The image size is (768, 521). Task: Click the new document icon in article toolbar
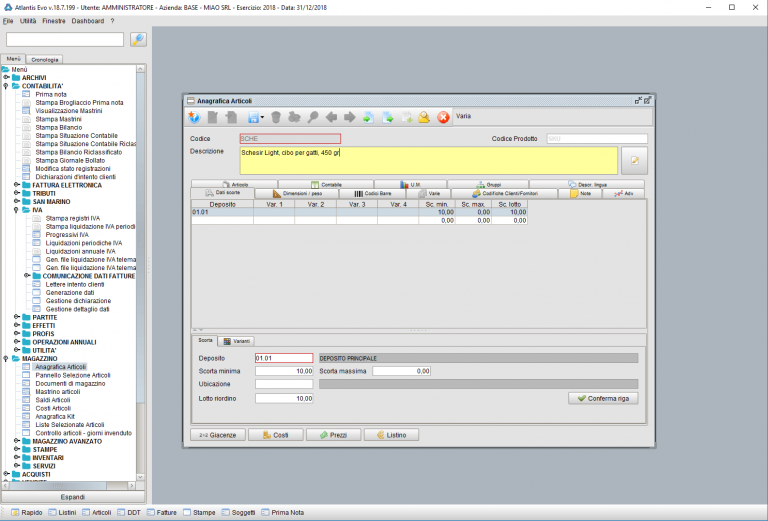tap(213, 117)
